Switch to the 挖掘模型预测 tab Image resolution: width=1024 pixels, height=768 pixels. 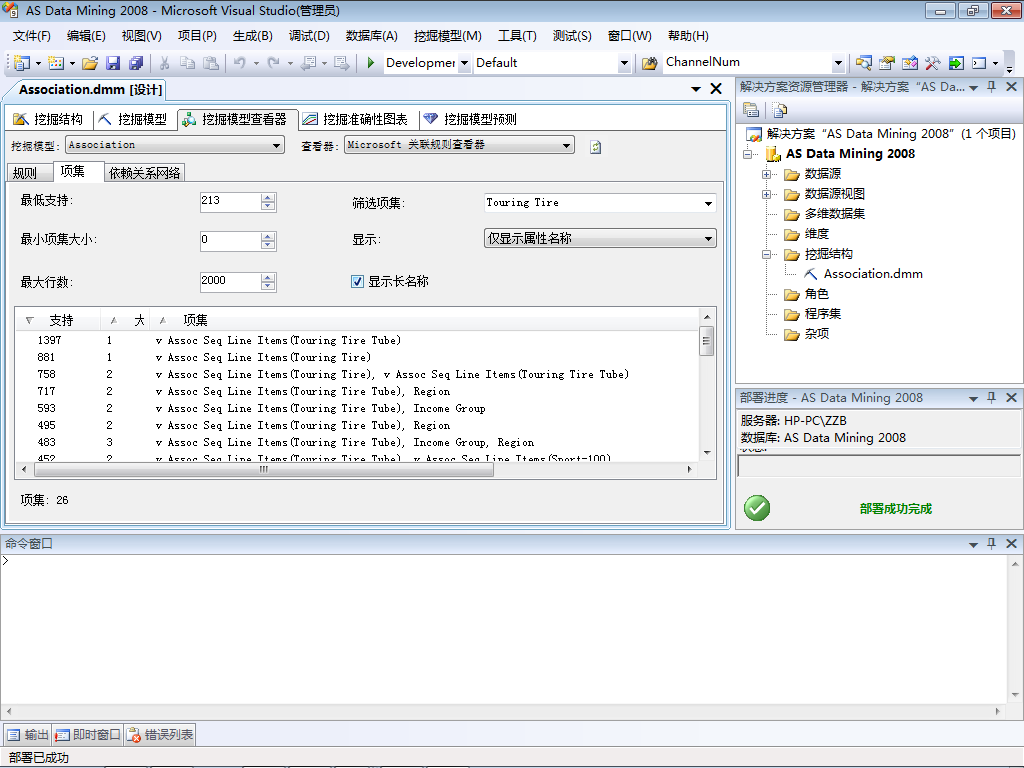coord(471,119)
